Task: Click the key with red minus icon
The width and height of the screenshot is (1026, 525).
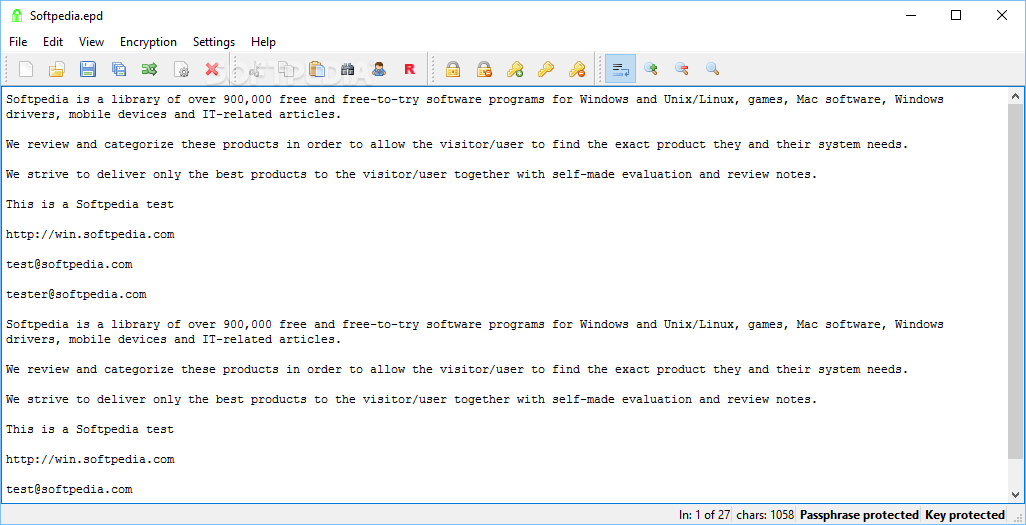Action: (577, 69)
